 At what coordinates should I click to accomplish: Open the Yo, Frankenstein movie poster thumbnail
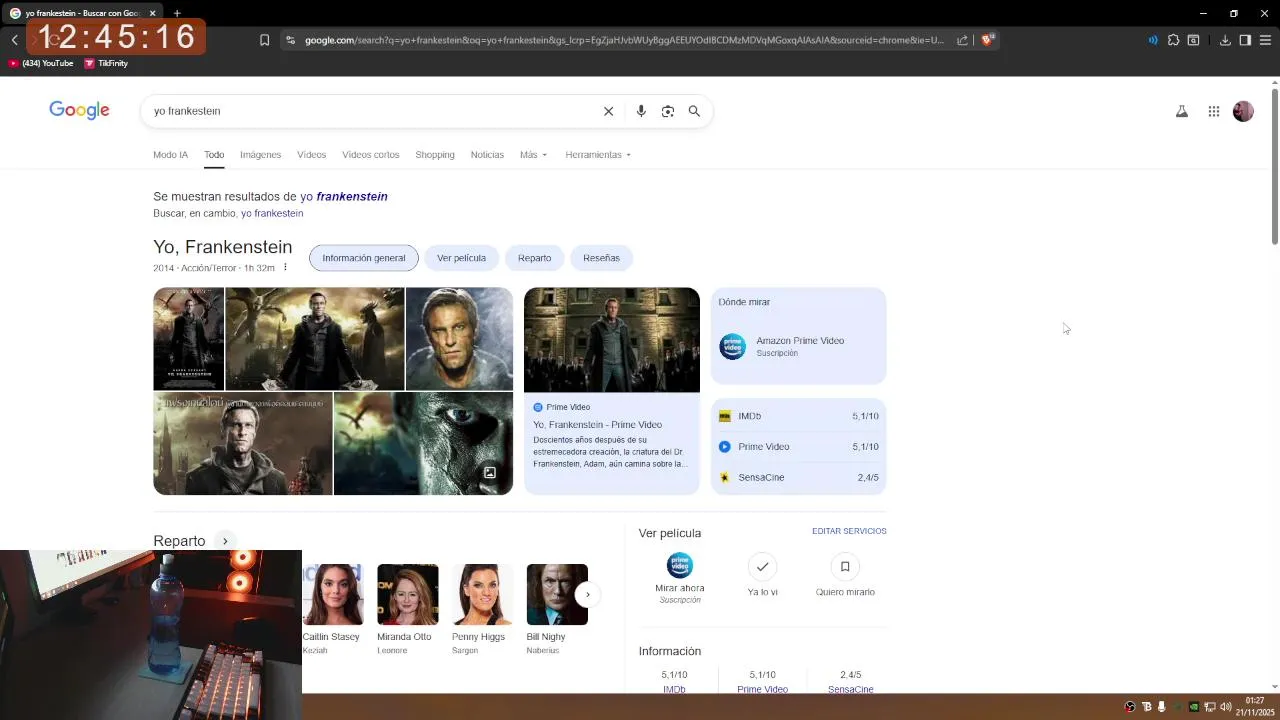[x=188, y=339]
